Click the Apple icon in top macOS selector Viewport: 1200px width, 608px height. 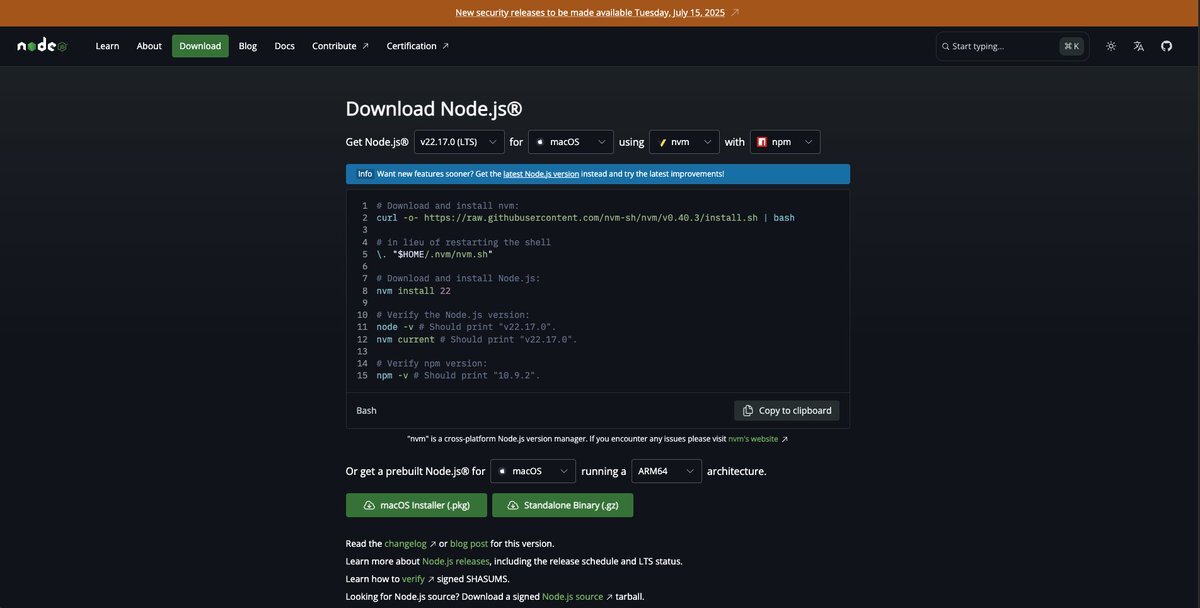(540, 142)
